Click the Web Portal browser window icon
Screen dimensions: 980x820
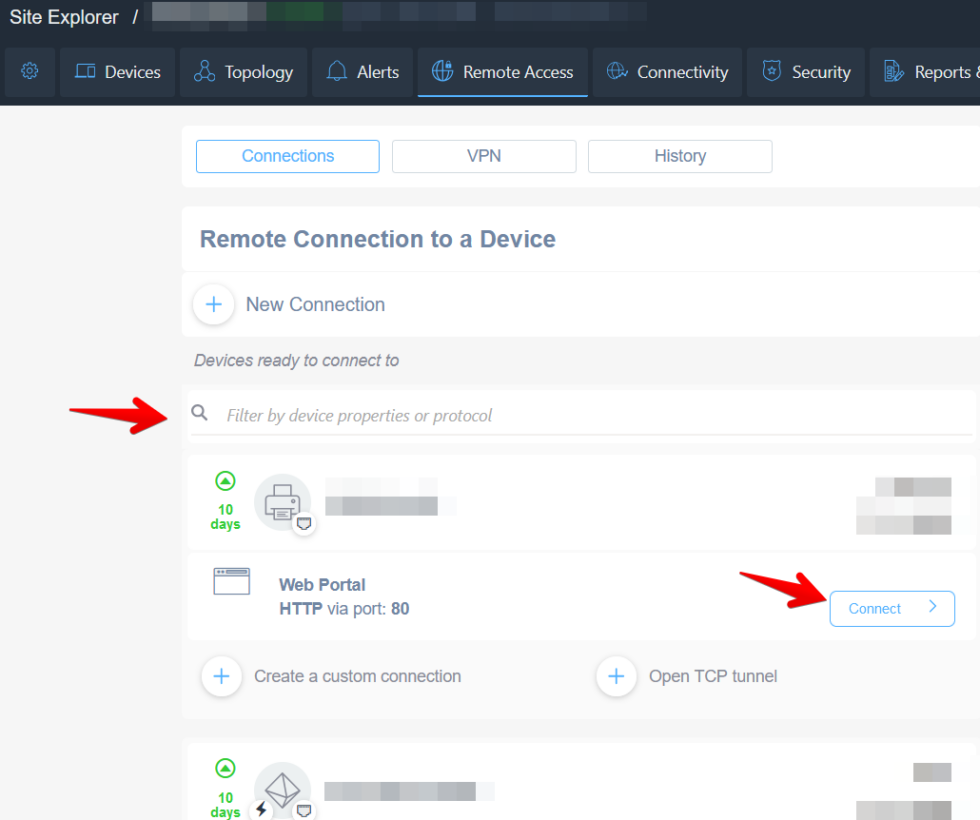pyautogui.click(x=231, y=580)
